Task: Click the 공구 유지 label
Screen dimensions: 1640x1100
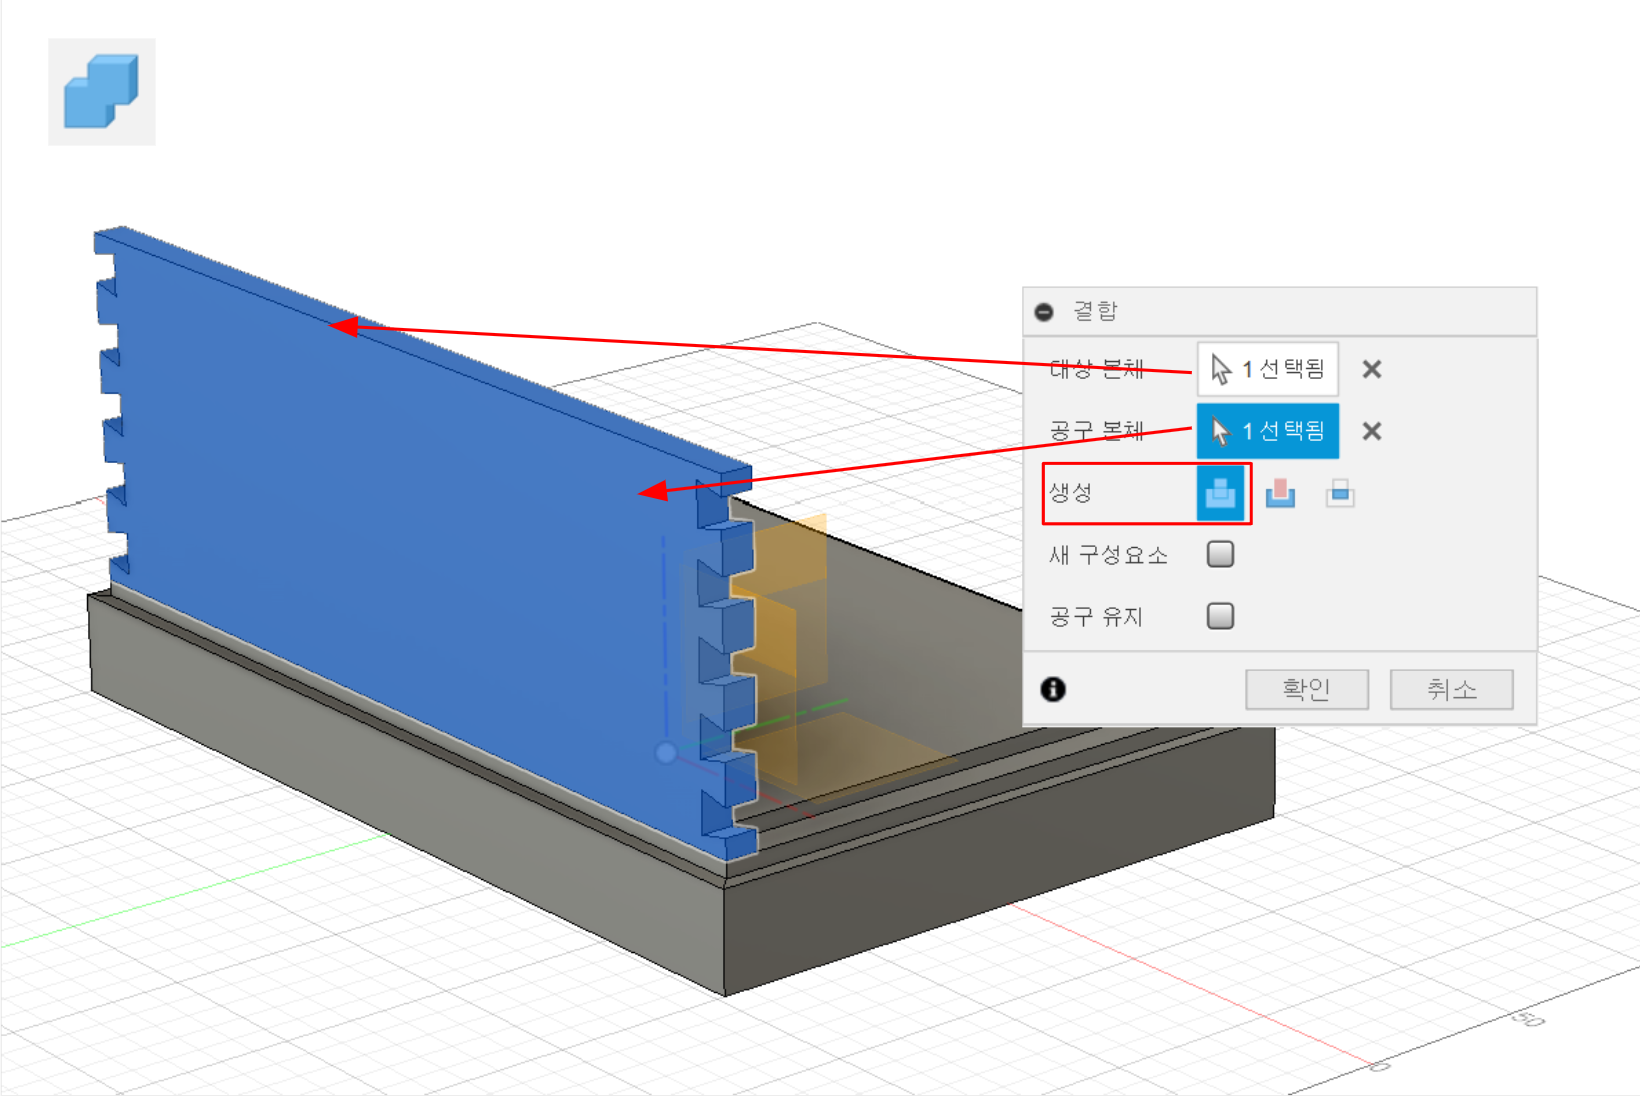Action: (x=1096, y=617)
